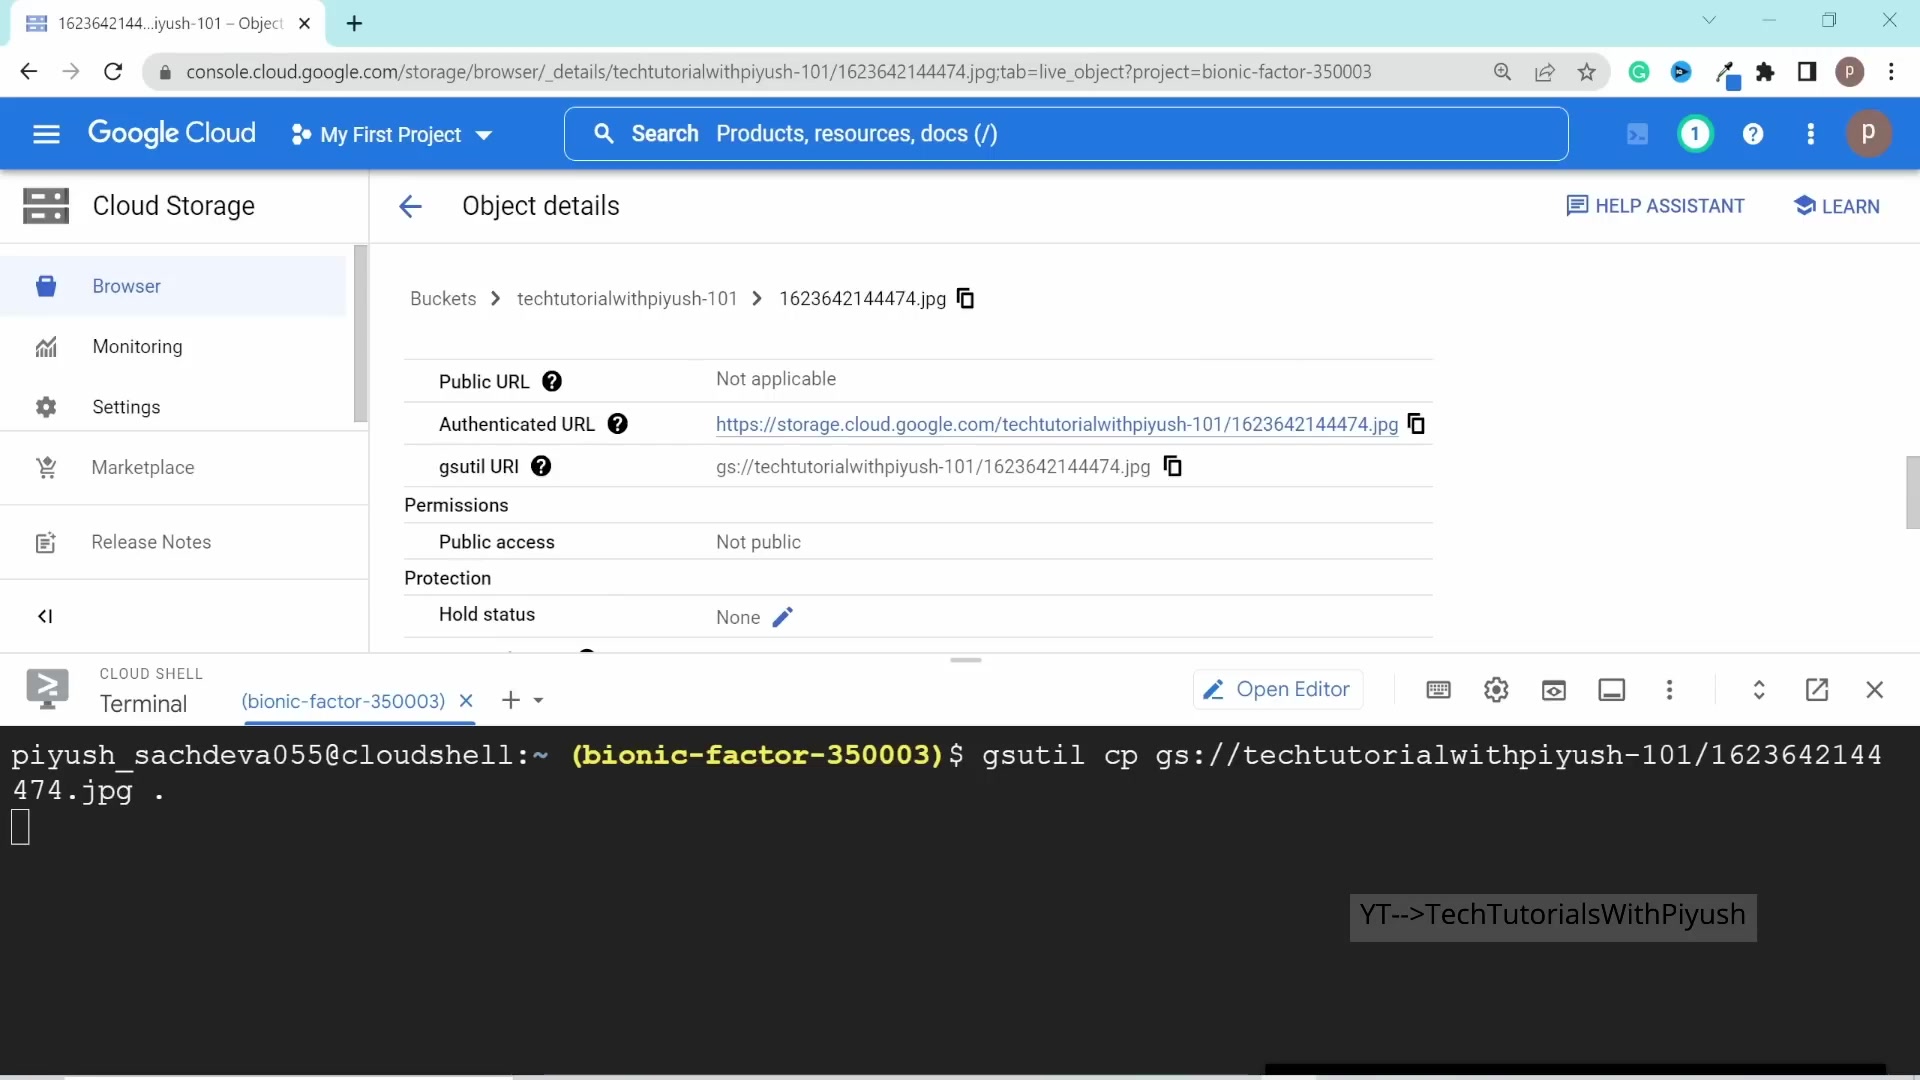The height and width of the screenshot is (1080, 1920).
Task: Select the bionic-factor-350003 terminal tab
Action: tap(343, 701)
